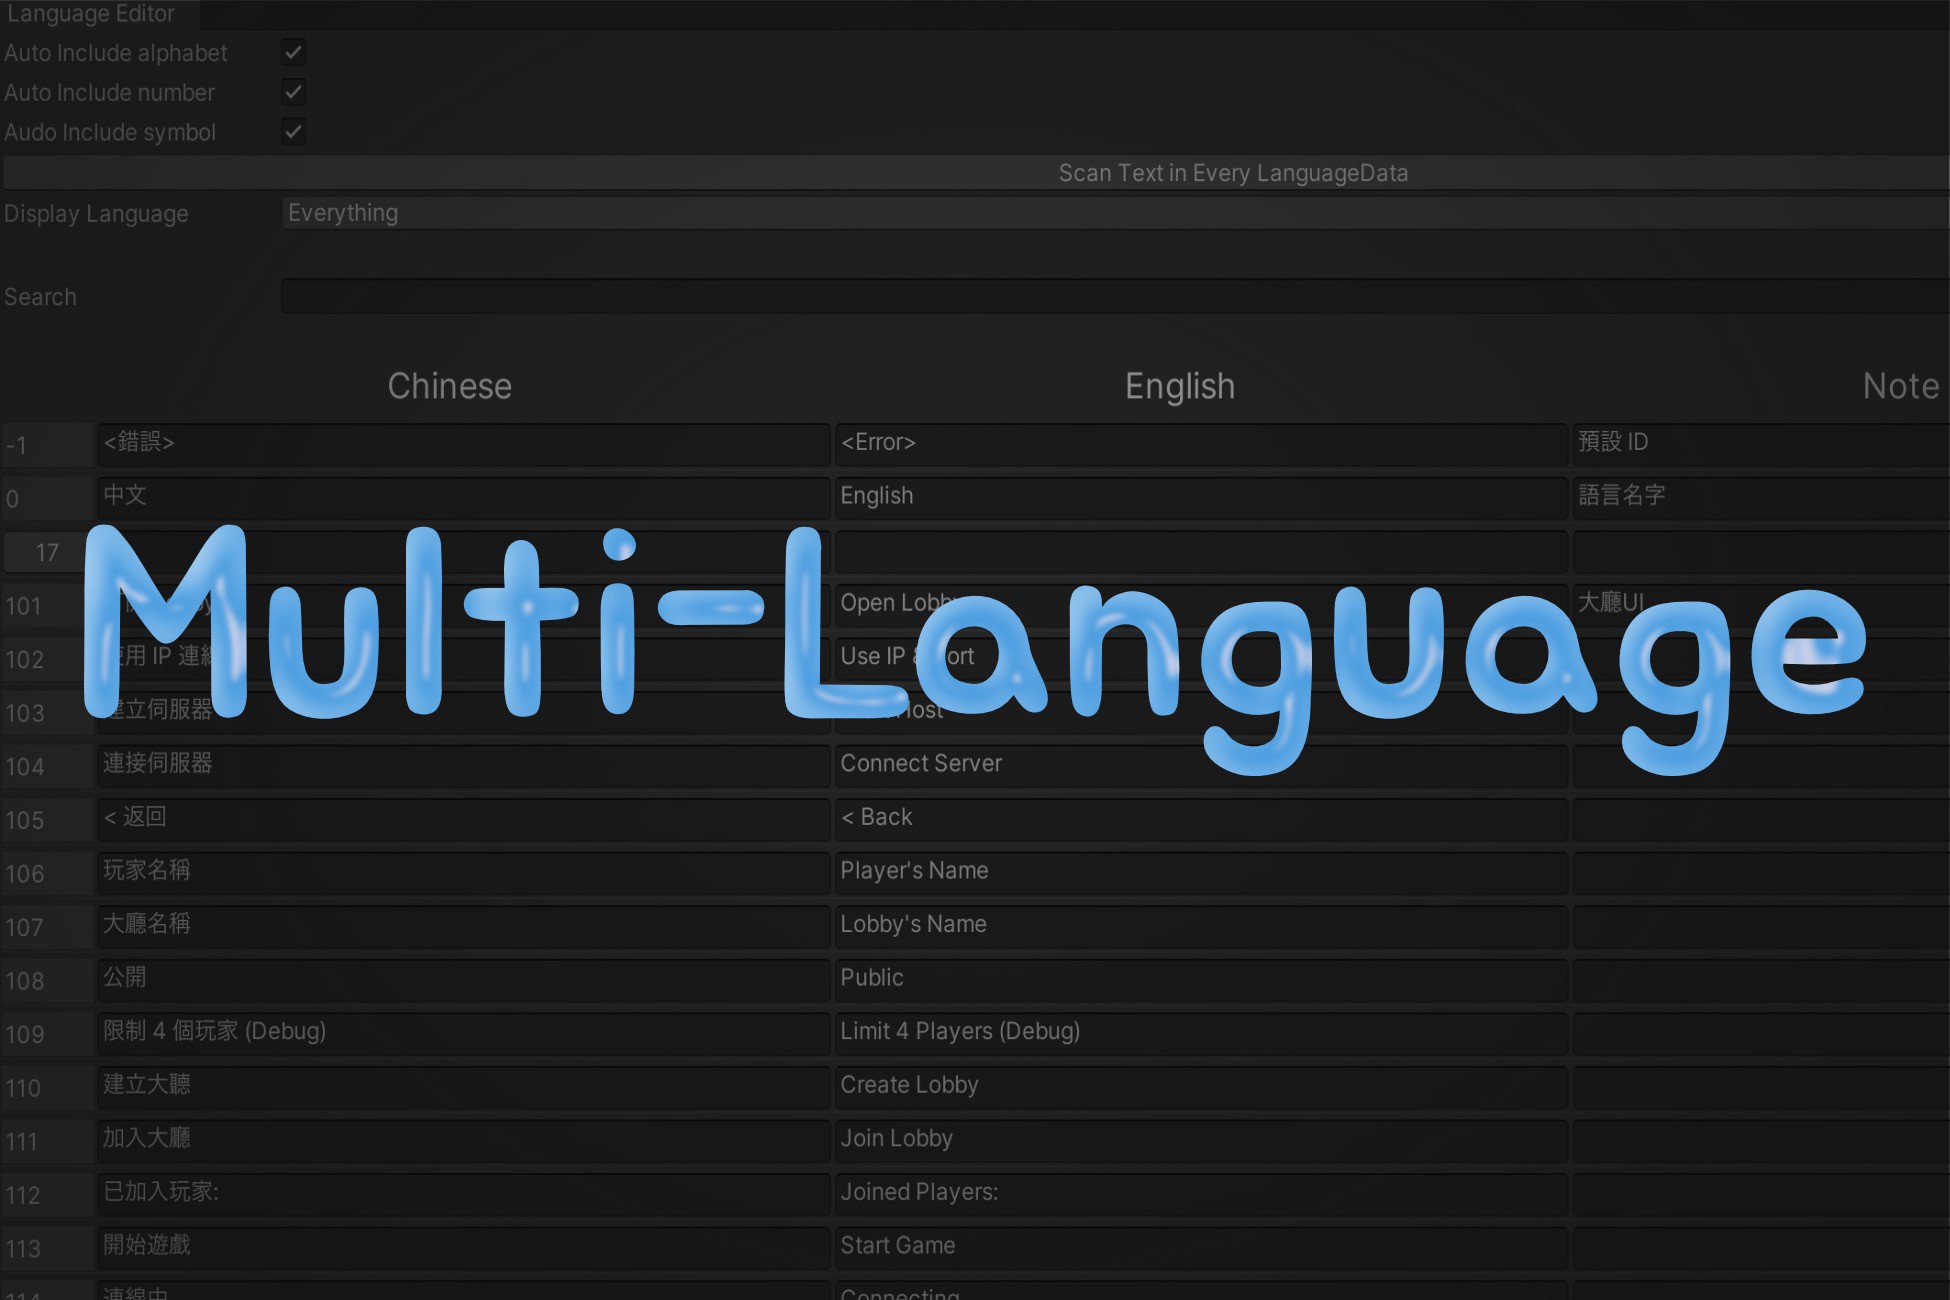
Task: Click the Connect Server English translation cell
Action: click(x=1200, y=764)
